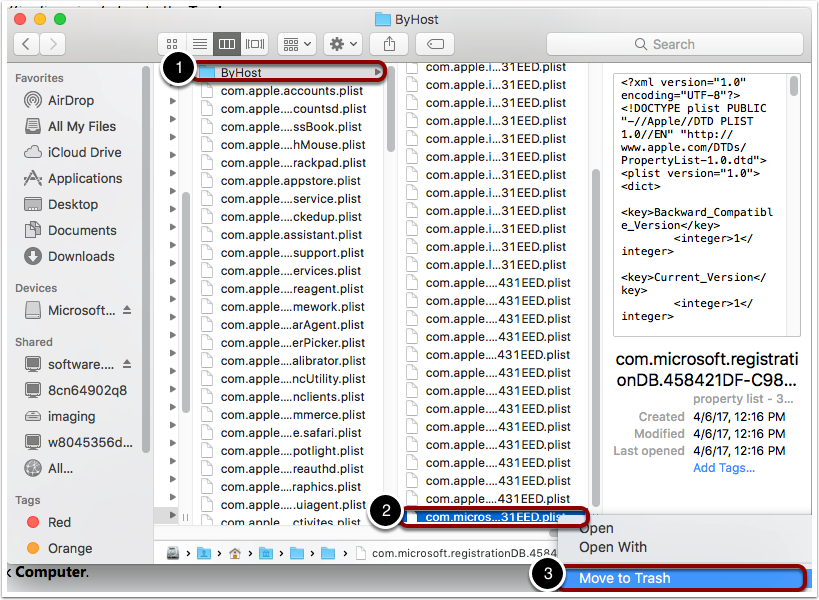Click the Share toolbar button
This screenshot has width=819, height=600.
389,44
